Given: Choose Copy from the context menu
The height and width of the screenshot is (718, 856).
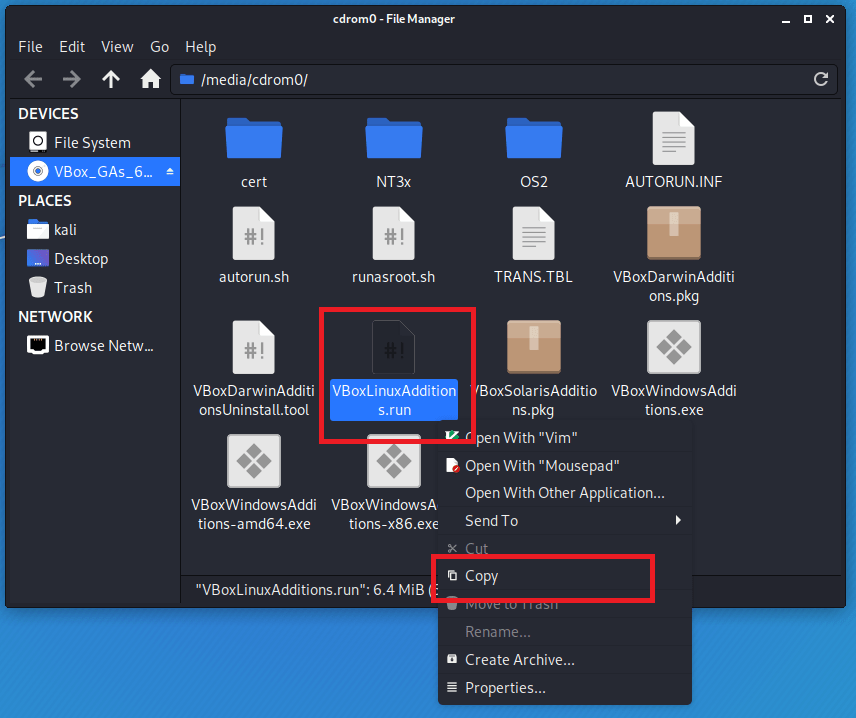Looking at the screenshot, I should coord(481,576).
